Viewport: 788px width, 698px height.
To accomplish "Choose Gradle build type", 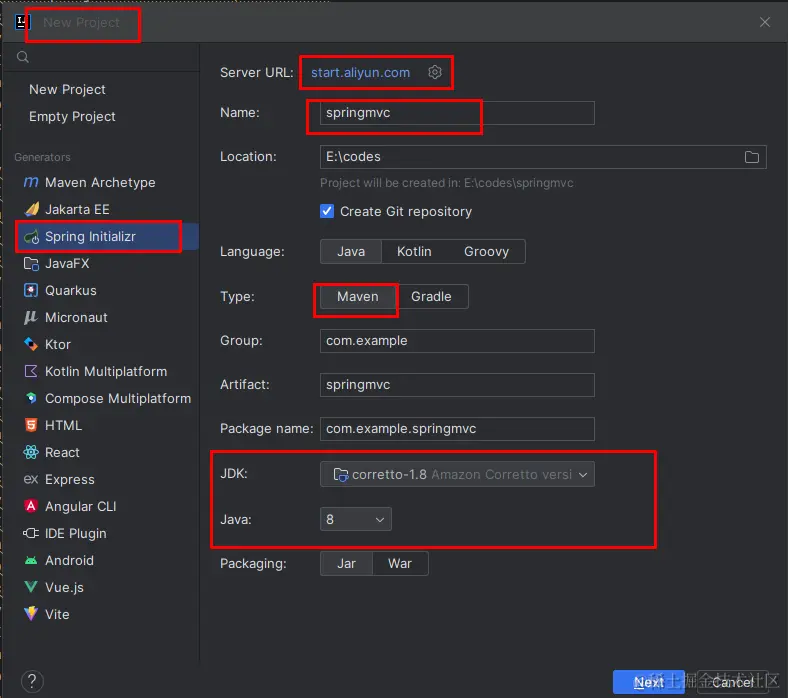I will pyautogui.click(x=431, y=296).
